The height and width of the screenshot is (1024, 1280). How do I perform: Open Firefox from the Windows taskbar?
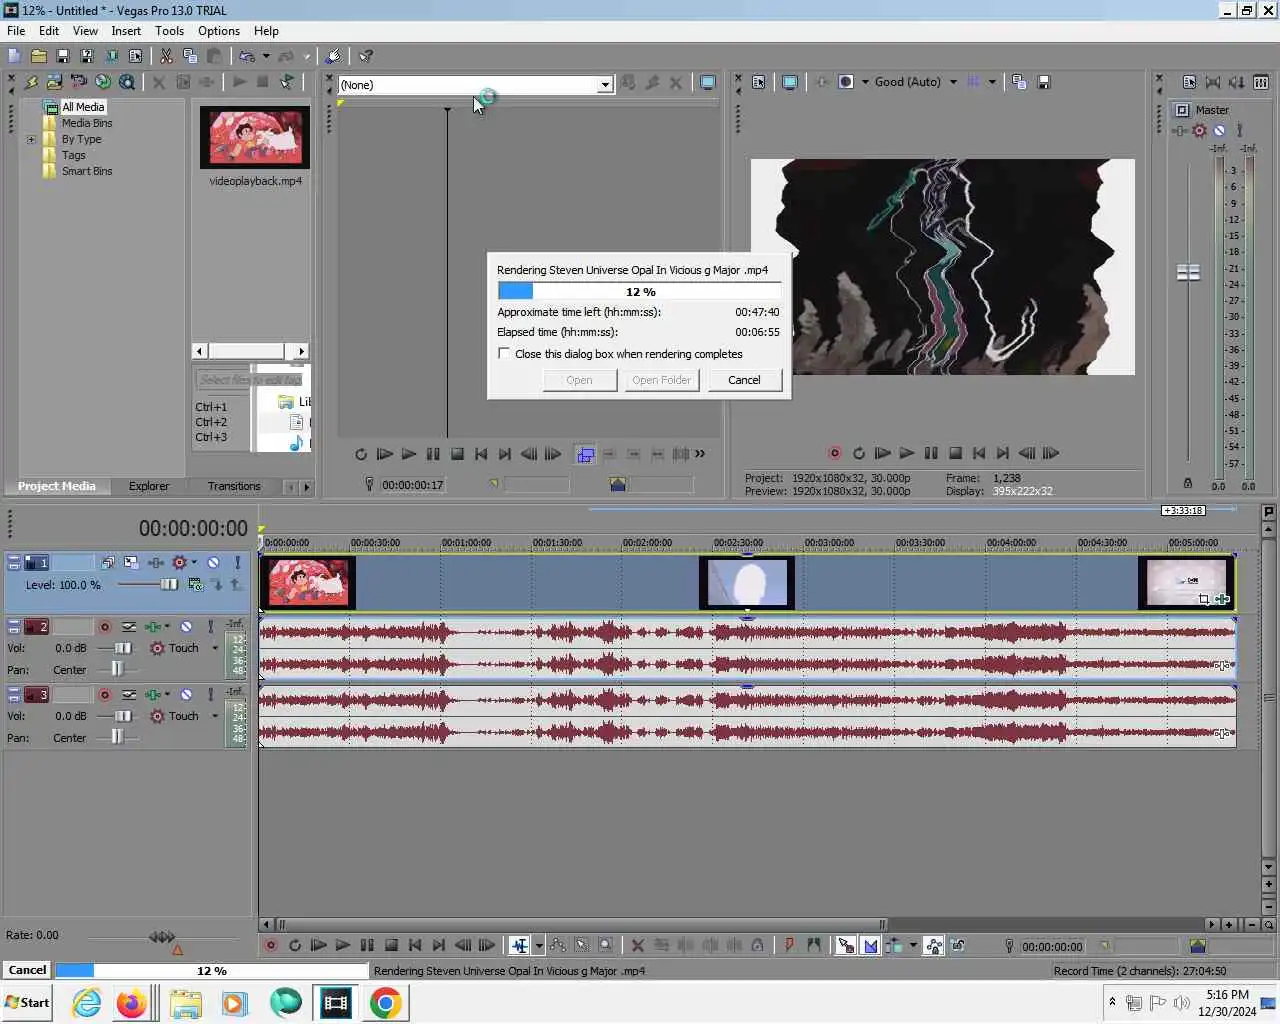[x=131, y=1003]
